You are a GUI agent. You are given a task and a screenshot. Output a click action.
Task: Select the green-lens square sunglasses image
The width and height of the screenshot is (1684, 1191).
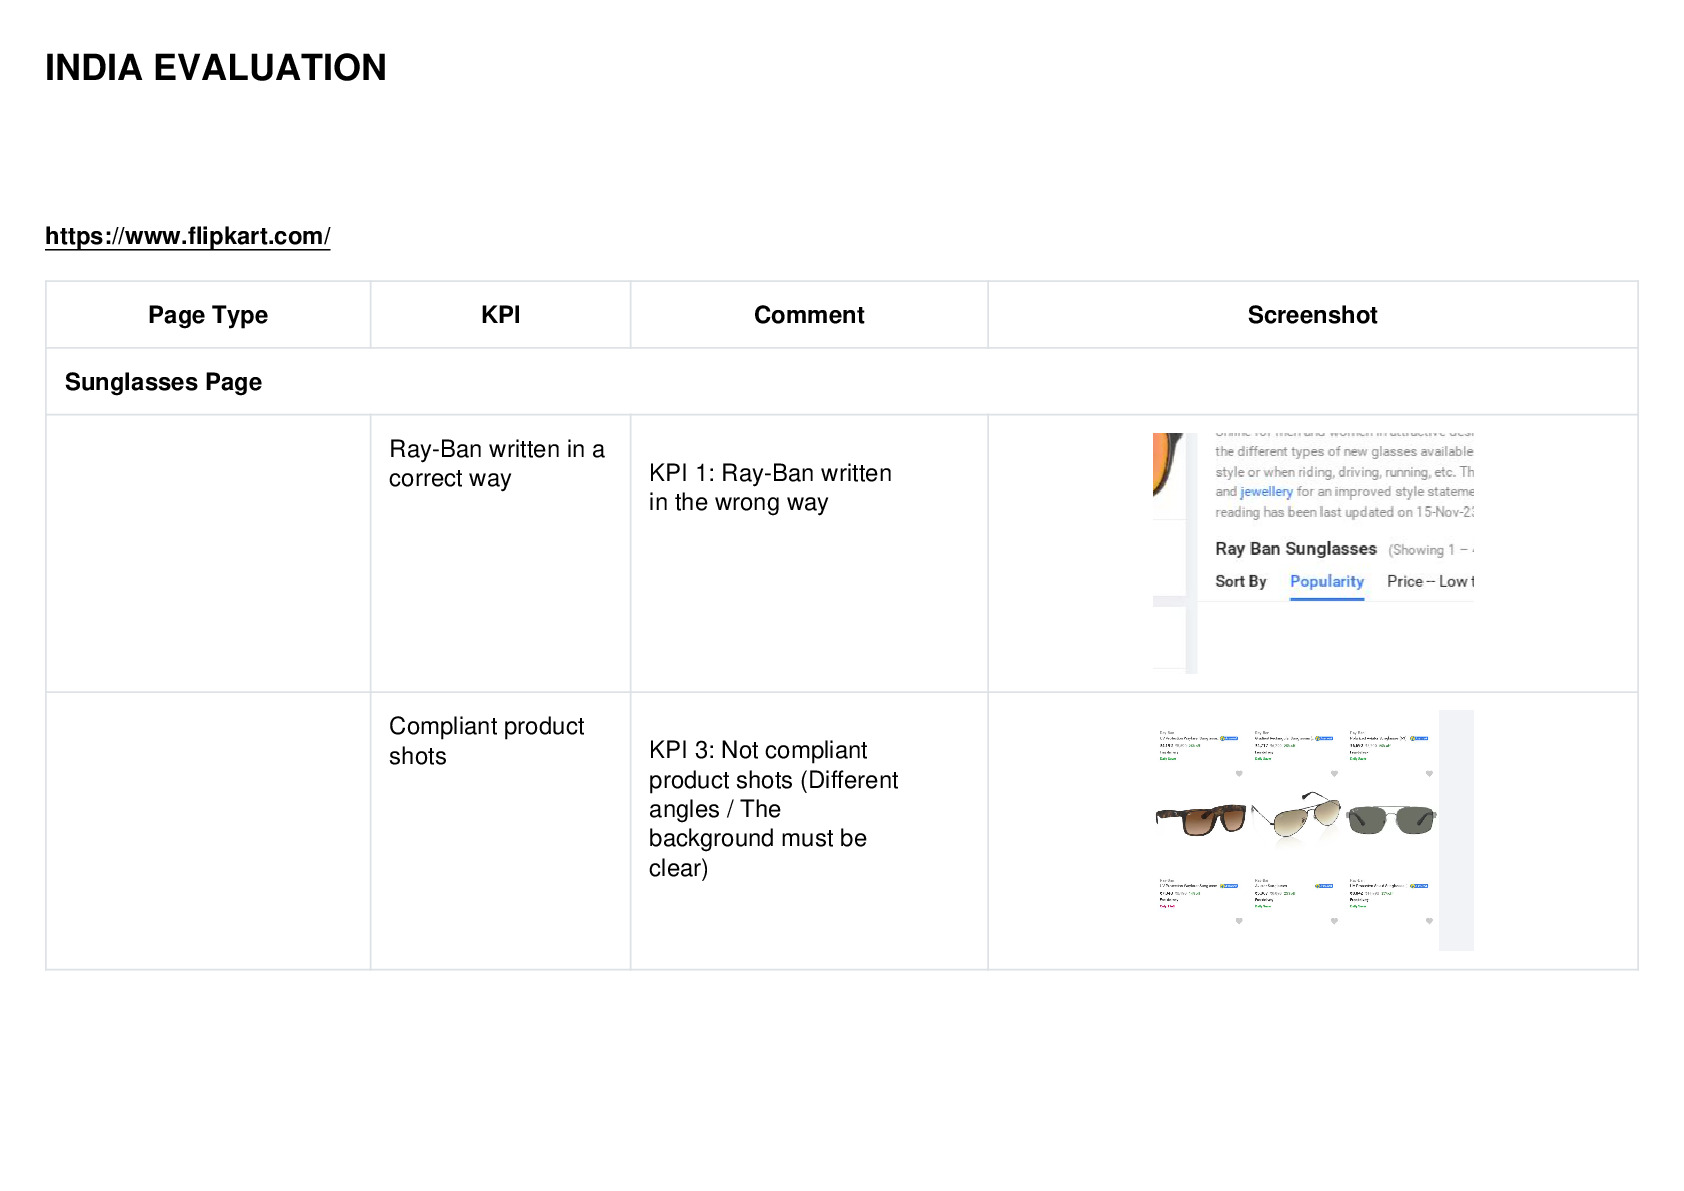point(1391,819)
